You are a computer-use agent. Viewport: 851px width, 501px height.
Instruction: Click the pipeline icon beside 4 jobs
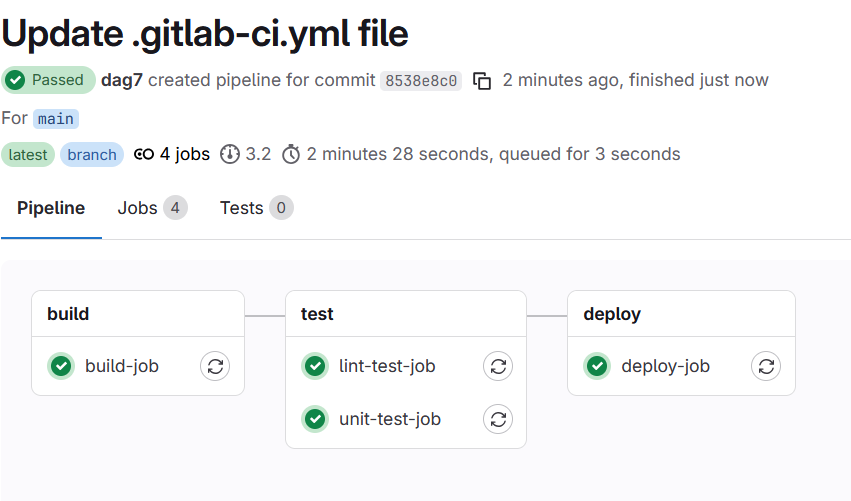point(144,154)
